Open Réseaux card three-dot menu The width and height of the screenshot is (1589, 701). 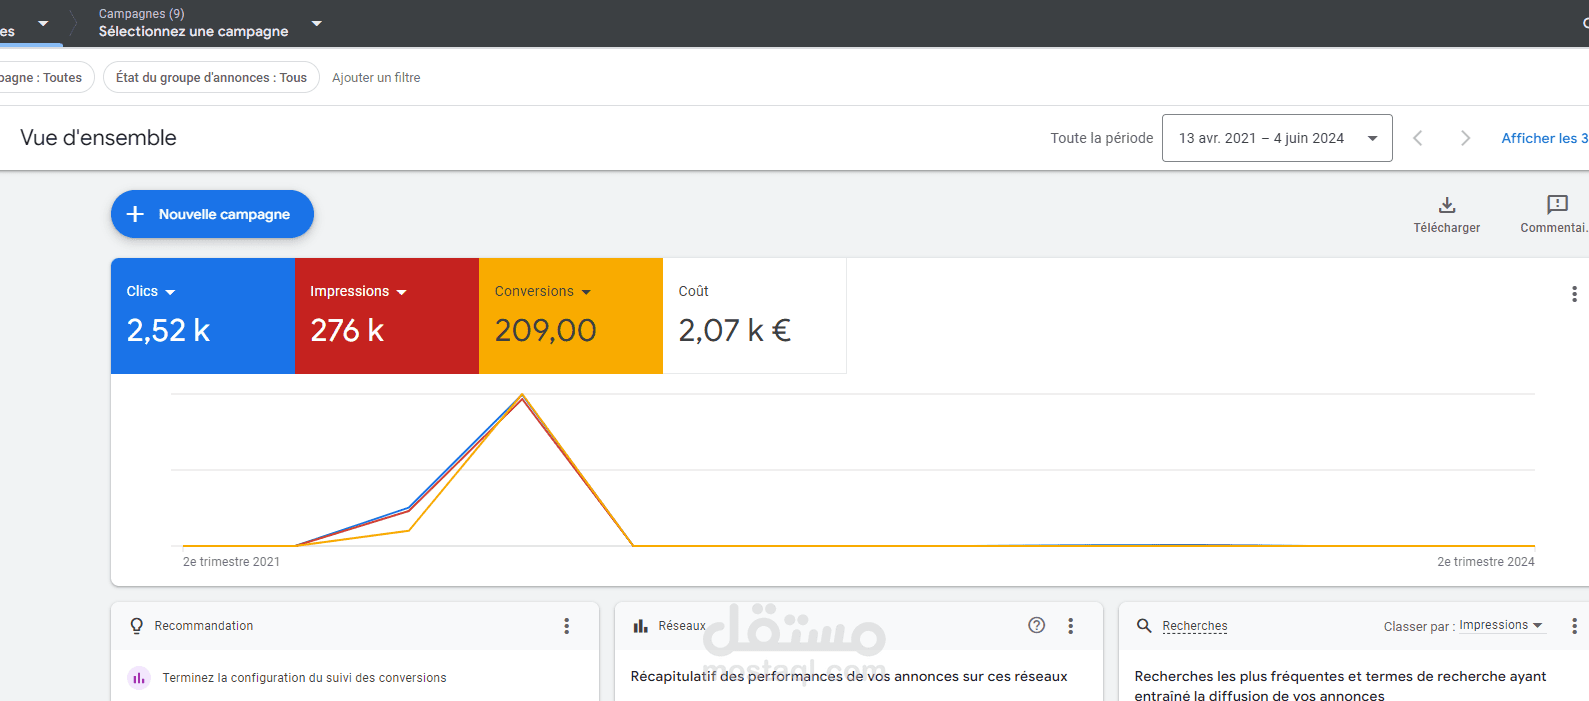(1070, 626)
